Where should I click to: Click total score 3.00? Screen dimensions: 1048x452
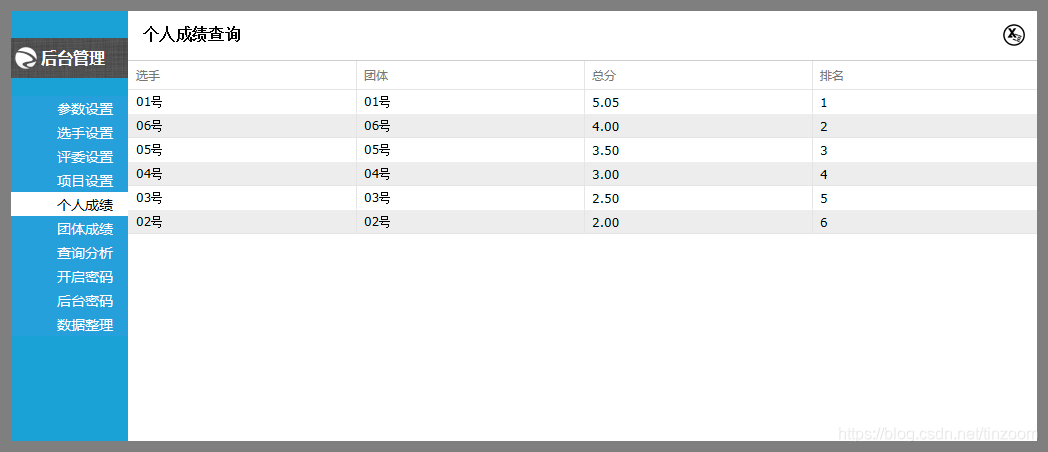click(x=698, y=174)
